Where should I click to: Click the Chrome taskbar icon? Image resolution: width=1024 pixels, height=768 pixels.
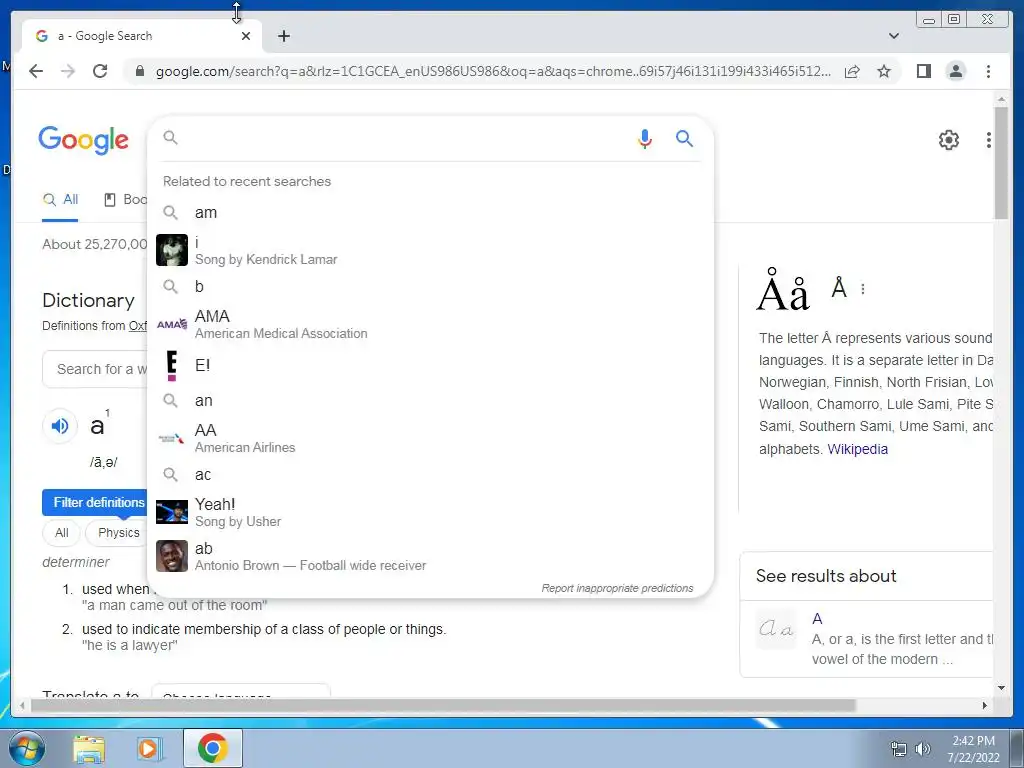click(x=212, y=748)
